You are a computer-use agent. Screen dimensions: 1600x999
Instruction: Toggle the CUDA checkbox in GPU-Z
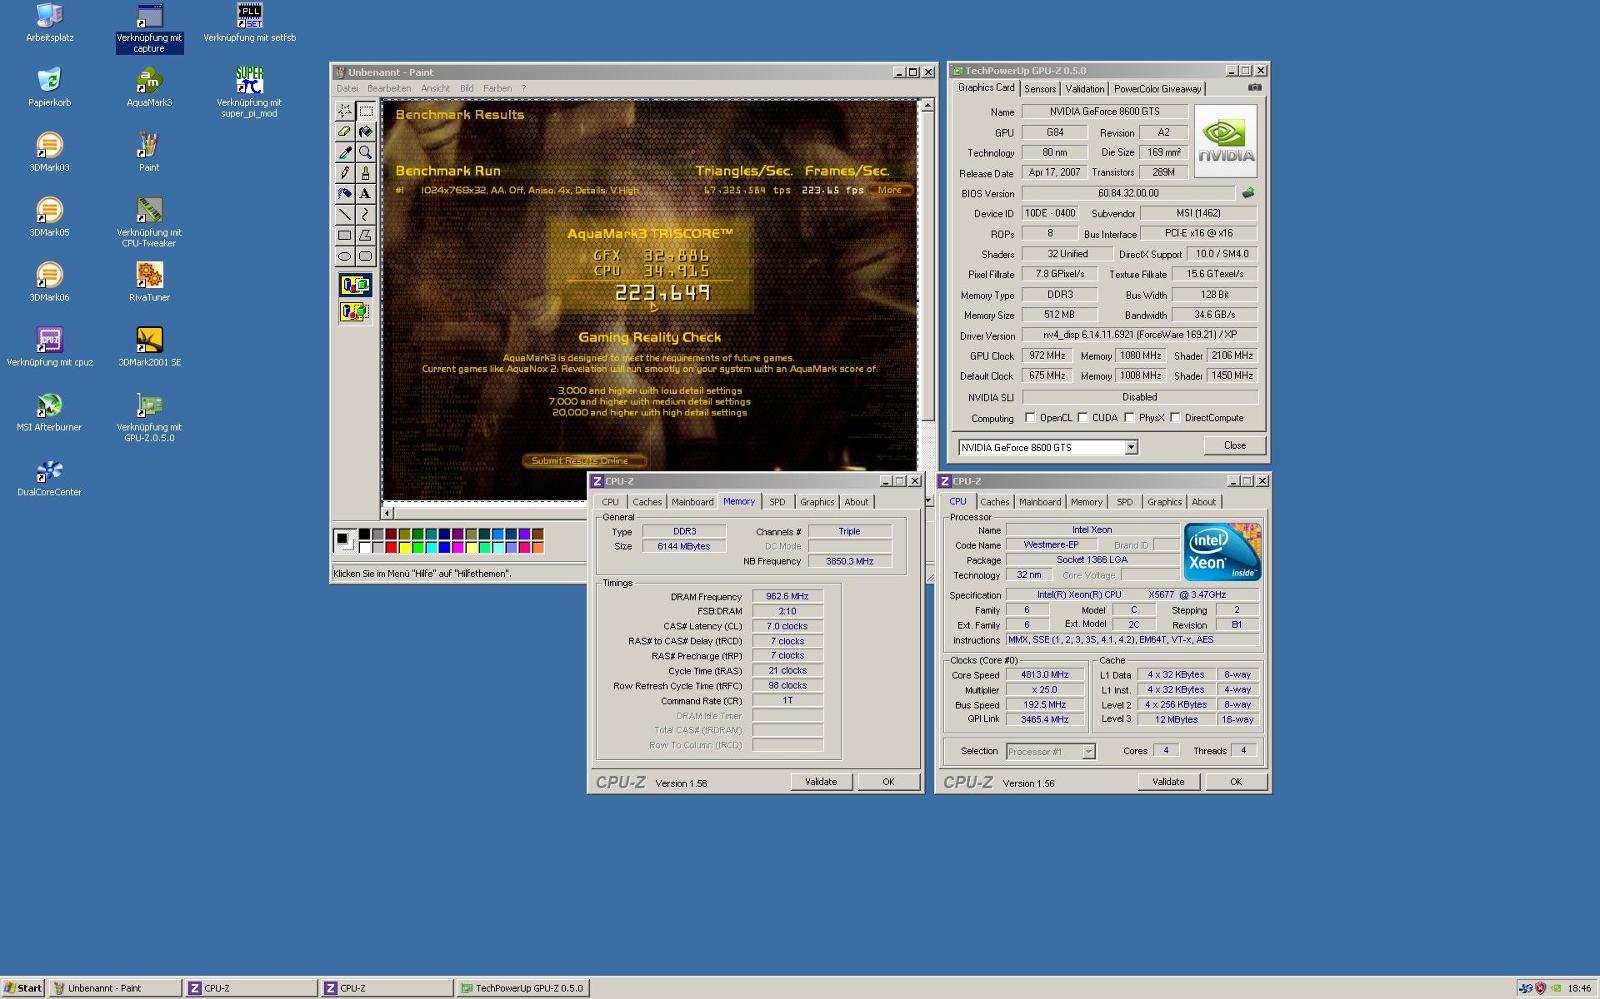[x=1082, y=418]
